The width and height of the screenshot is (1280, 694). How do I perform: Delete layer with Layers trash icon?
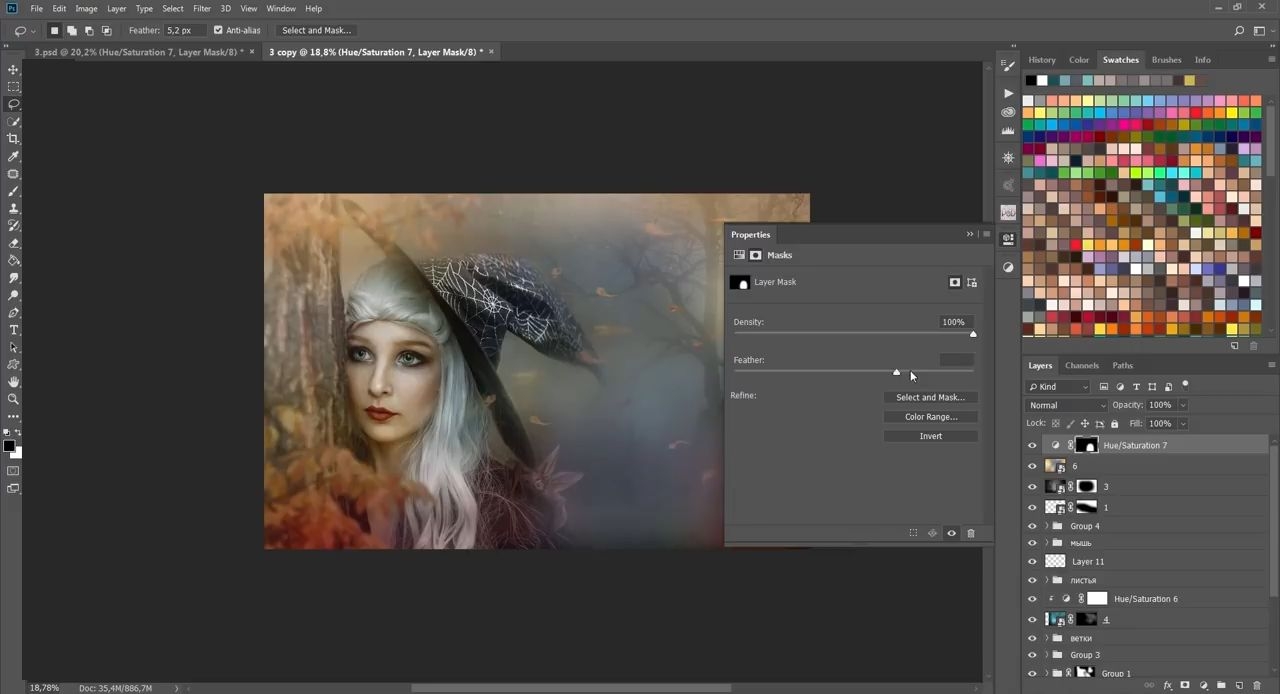pyautogui.click(x=1258, y=686)
